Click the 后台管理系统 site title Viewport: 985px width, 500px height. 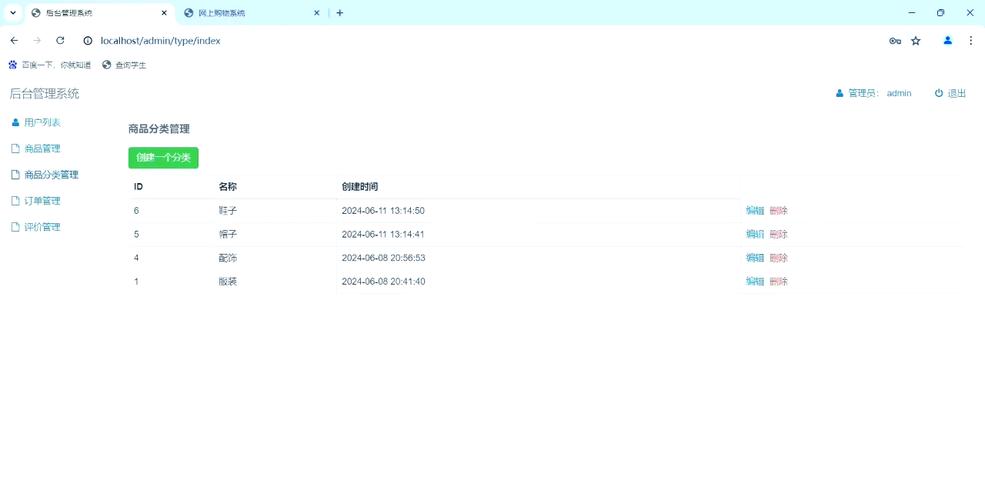[44, 94]
